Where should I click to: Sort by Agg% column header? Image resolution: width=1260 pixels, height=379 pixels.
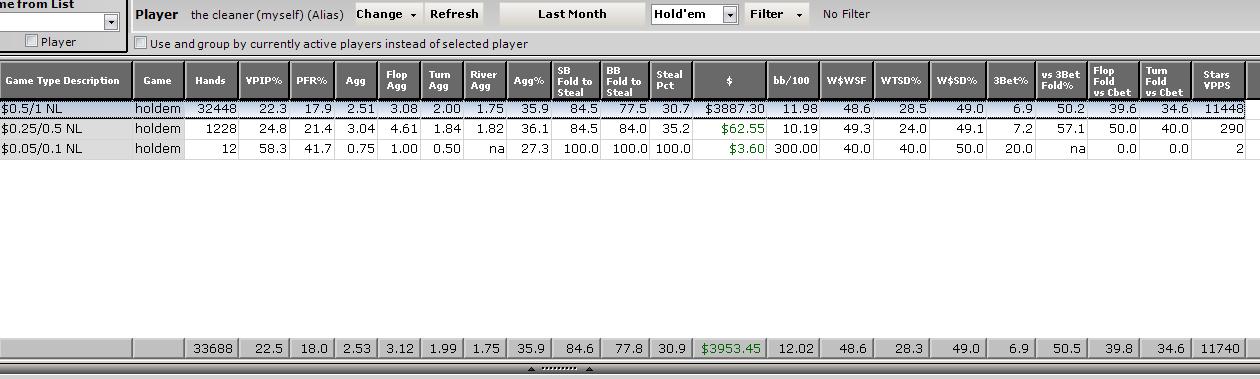(x=529, y=80)
